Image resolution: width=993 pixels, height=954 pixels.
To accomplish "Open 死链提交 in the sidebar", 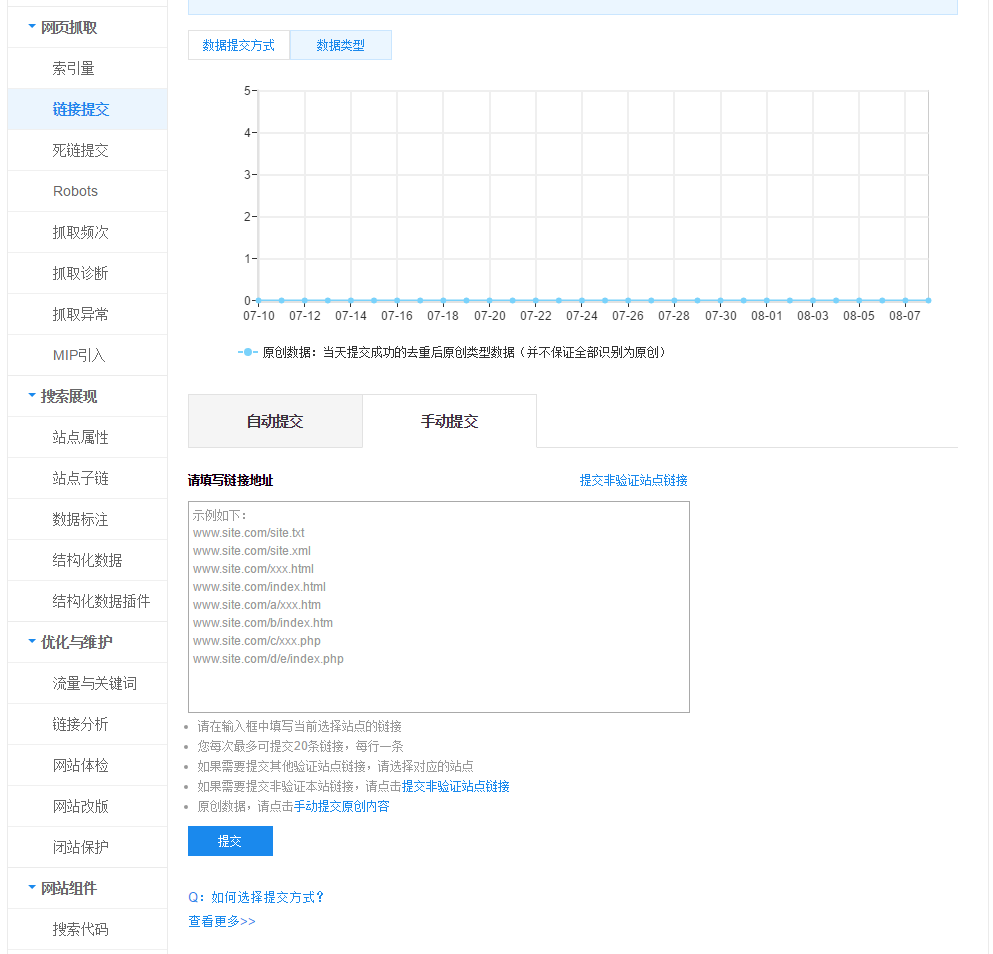I will click(80, 150).
